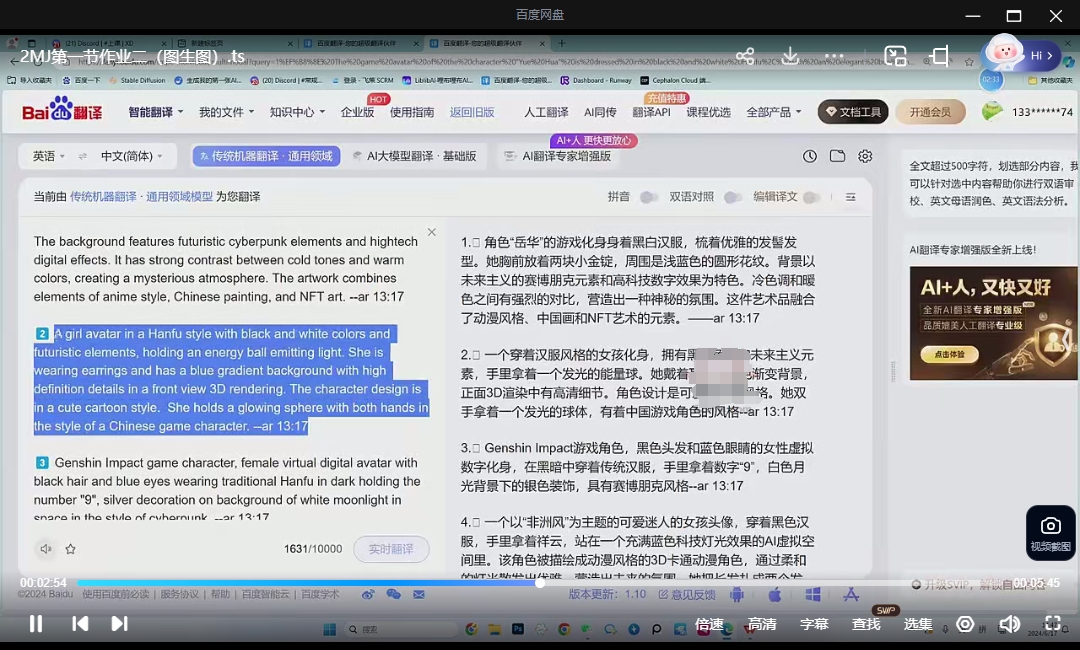Screen dimensions: 1080x650
Task: Open the favorites folder icon
Action: point(838,156)
